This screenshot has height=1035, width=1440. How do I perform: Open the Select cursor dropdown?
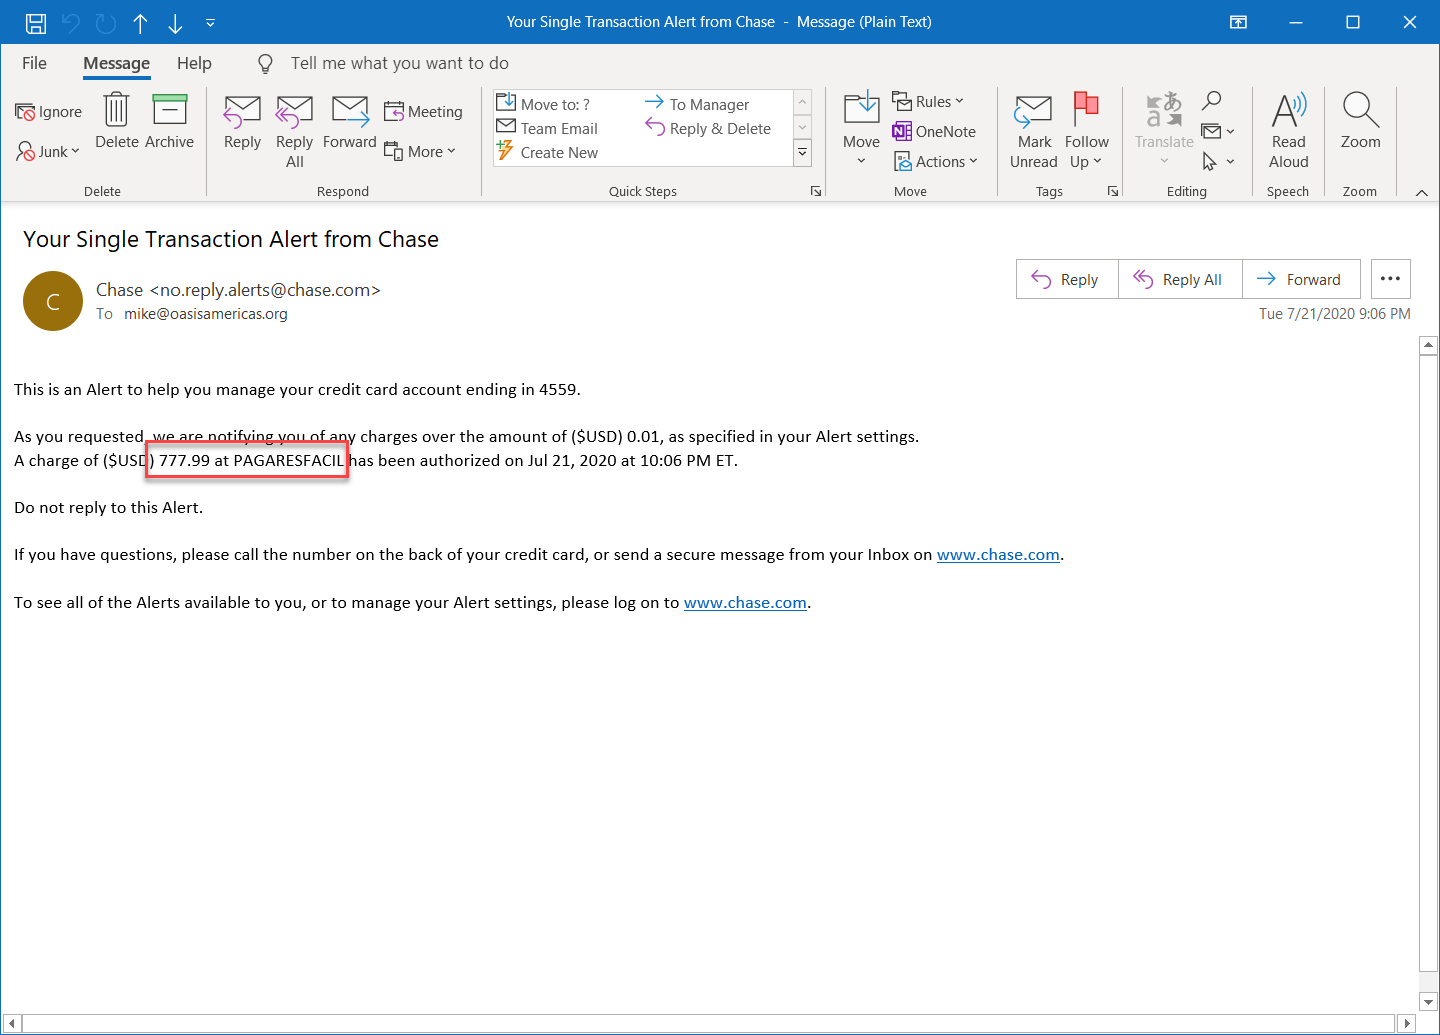point(1217,161)
